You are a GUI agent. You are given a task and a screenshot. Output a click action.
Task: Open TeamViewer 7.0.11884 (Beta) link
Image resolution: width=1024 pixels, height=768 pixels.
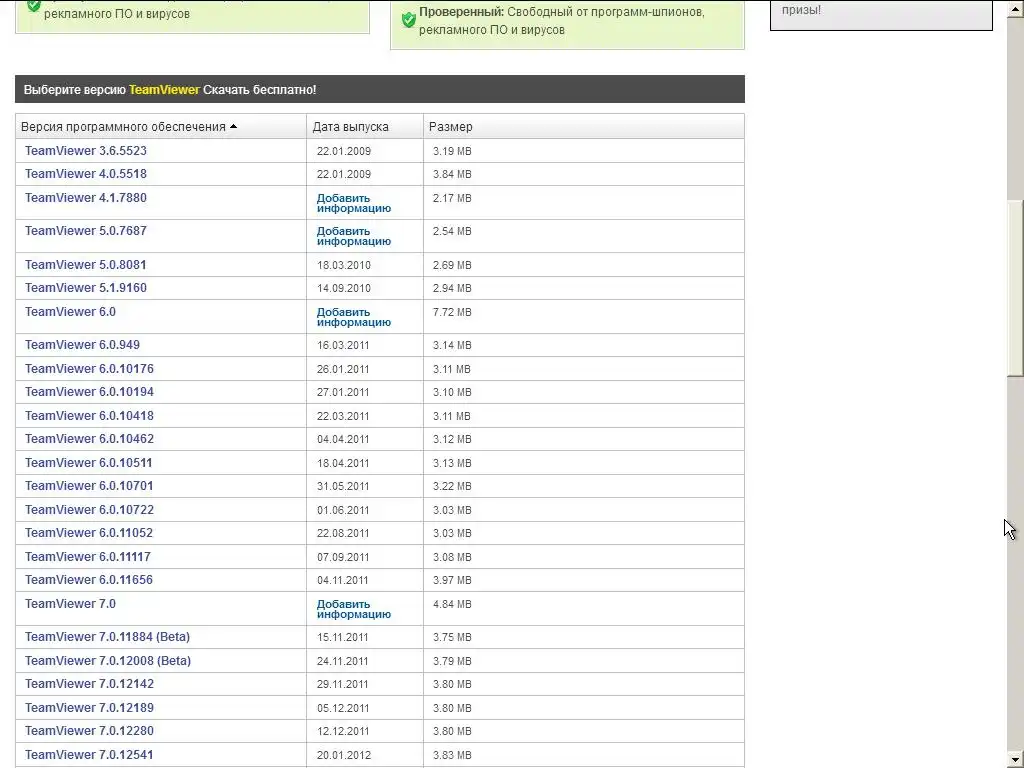click(x=107, y=637)
